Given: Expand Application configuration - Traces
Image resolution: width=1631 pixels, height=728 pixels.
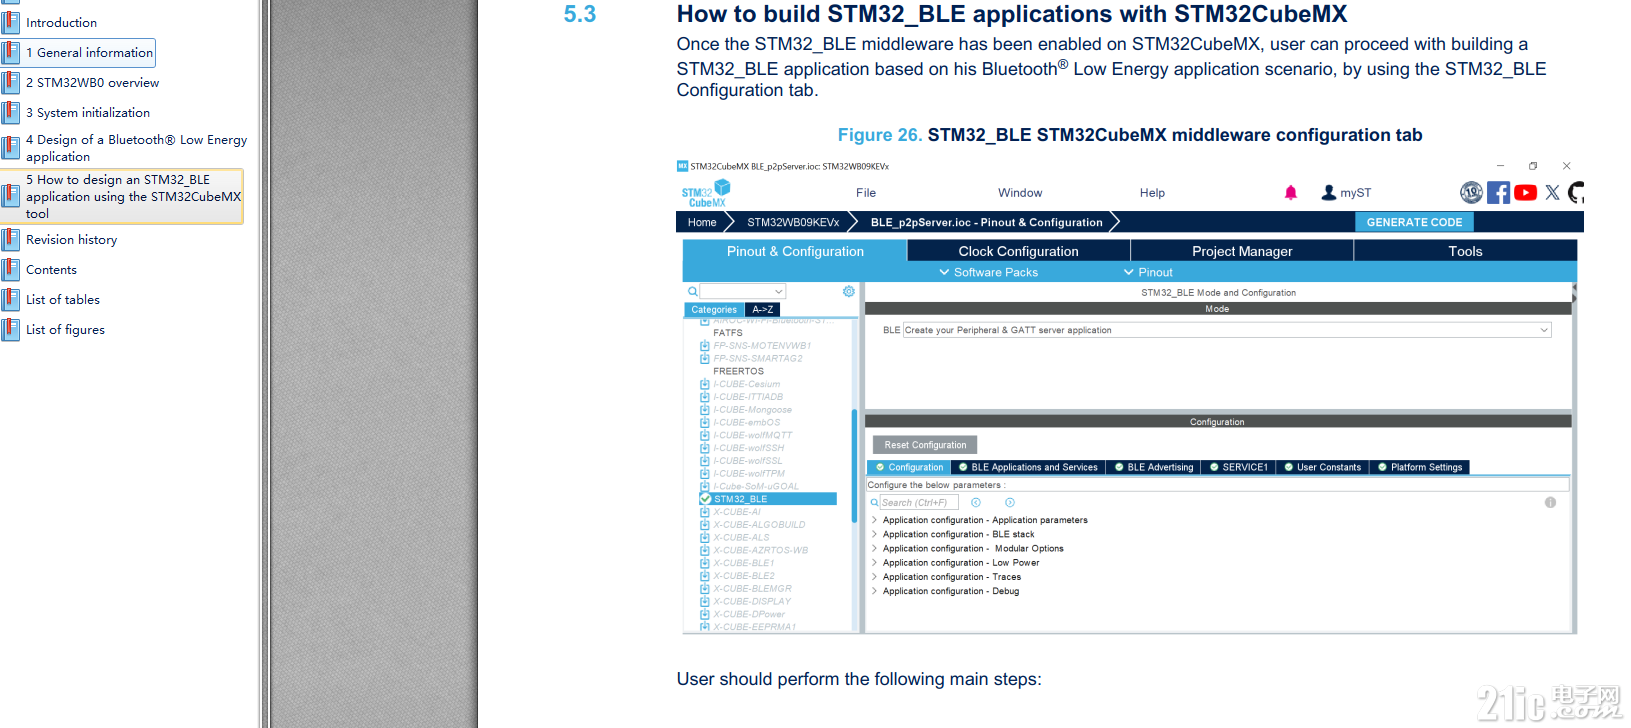Looking at the screenshot, I should 874,577.
